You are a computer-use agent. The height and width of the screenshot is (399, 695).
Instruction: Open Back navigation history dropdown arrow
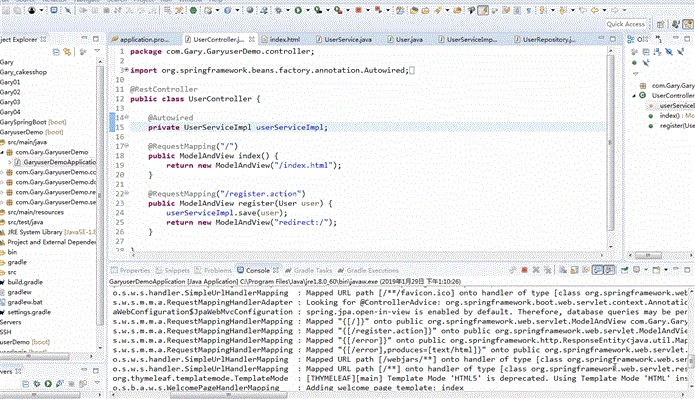point(604,10)
